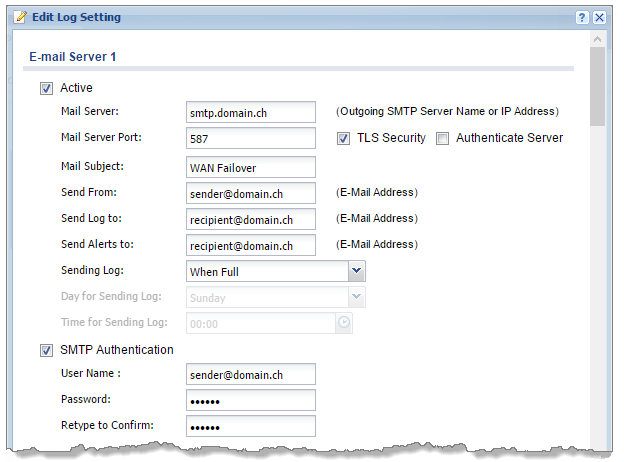This screenshot has width=624, height=462.
Task: Click the help question mark icon
Action: point(582,18)
